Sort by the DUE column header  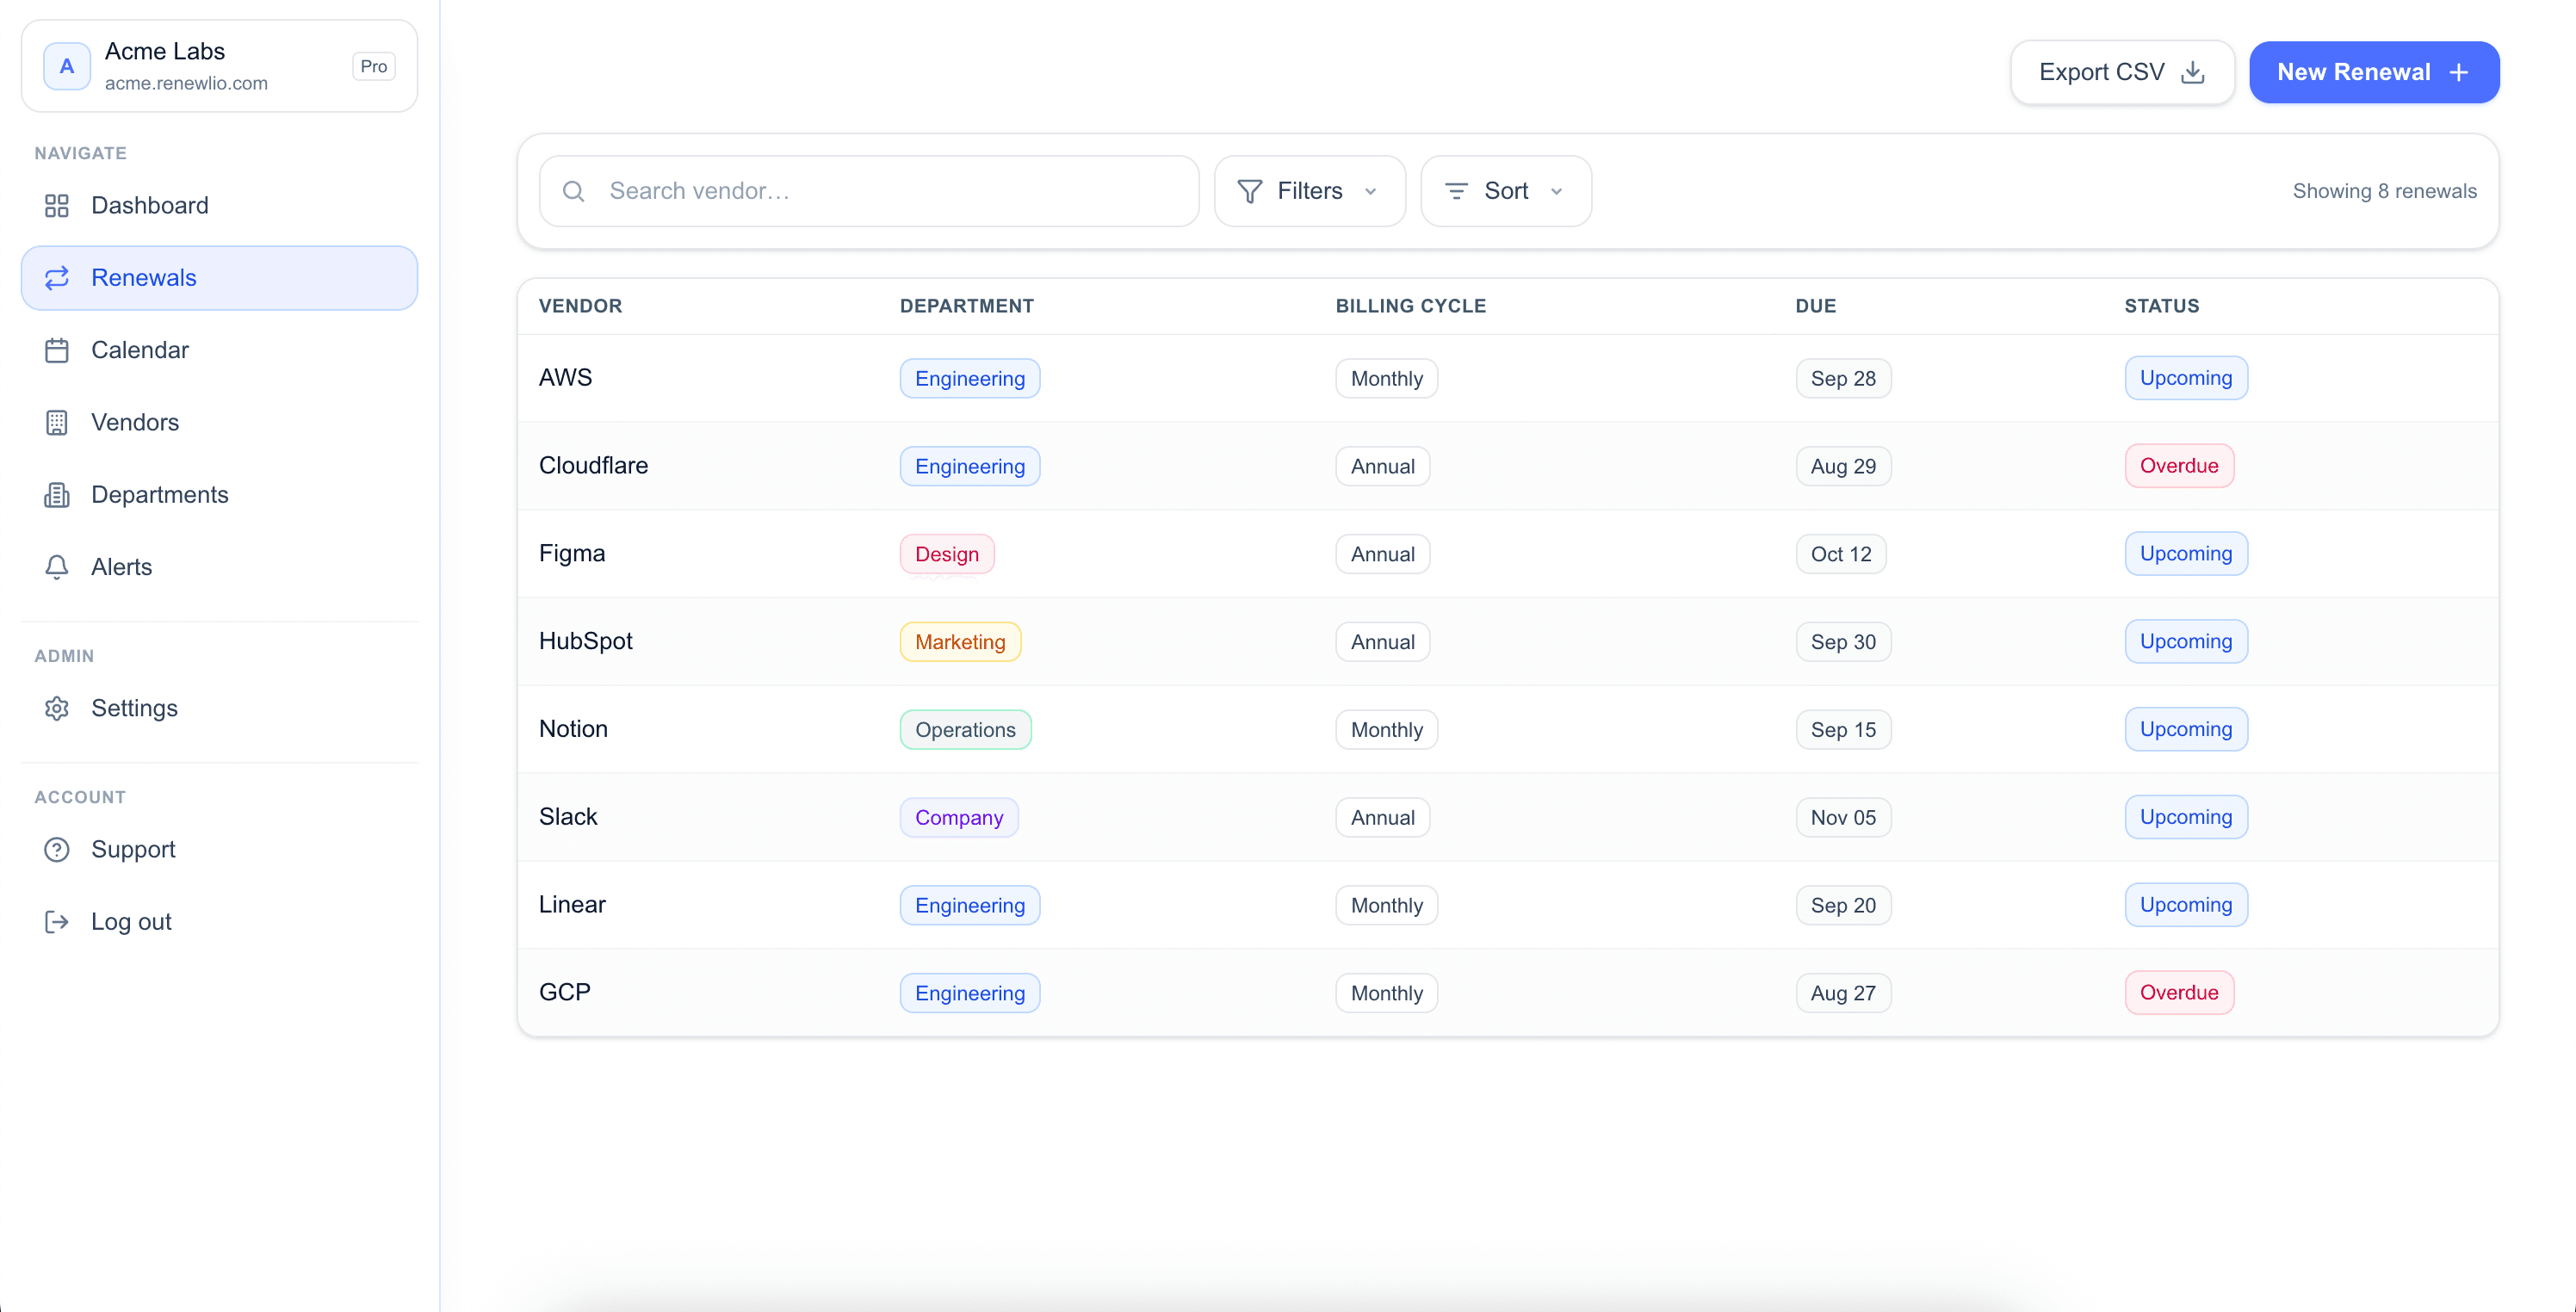tap(1816, 306)
